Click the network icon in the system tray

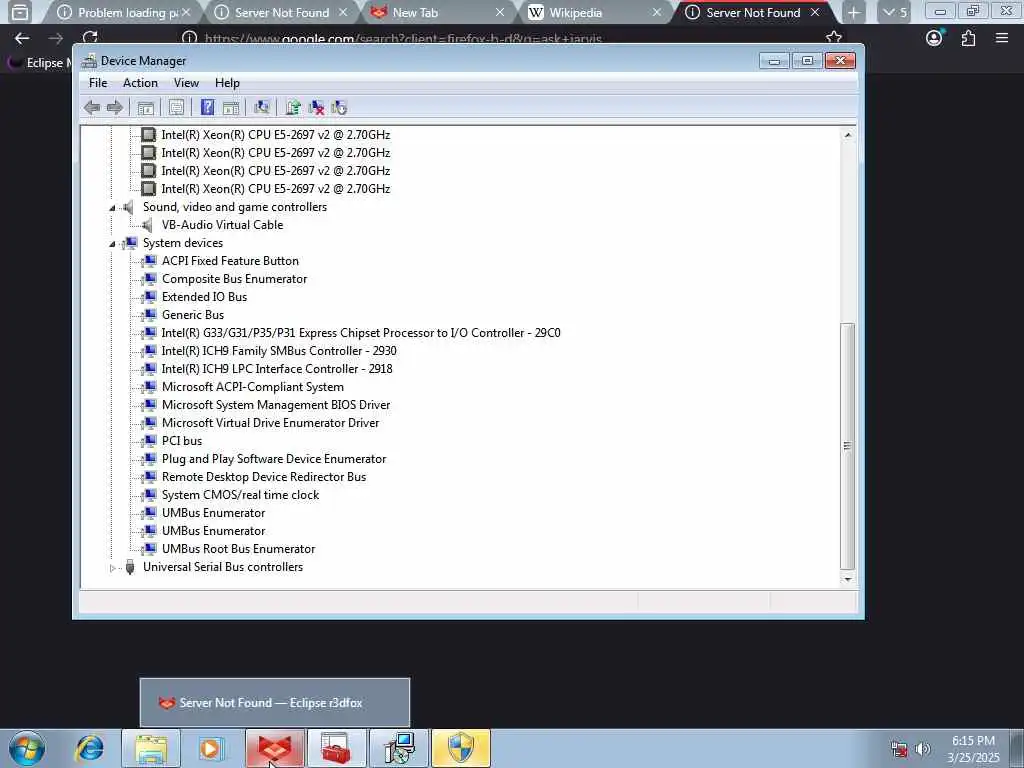[x=899, y=749]
